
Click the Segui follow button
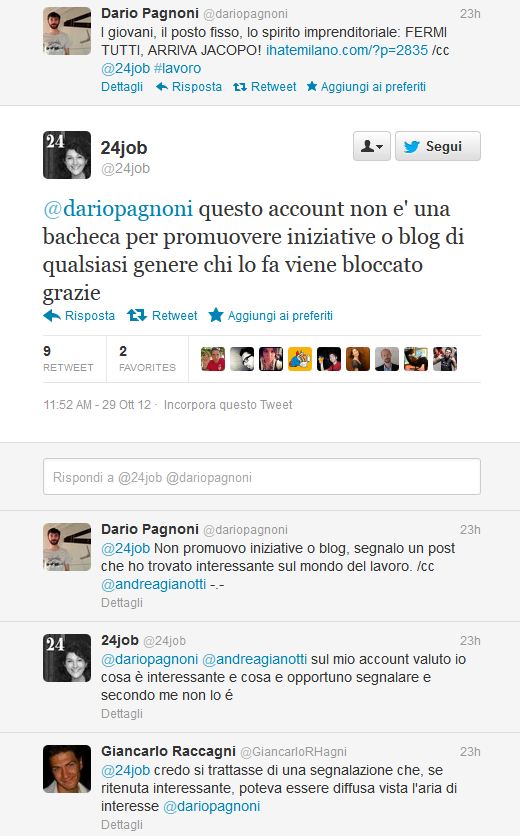coord(437,146)
